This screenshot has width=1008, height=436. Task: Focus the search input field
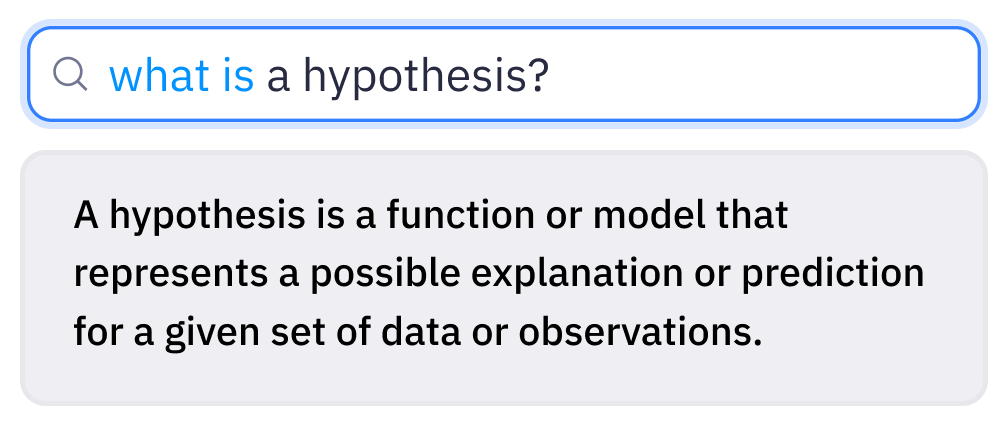click(504, 74)
